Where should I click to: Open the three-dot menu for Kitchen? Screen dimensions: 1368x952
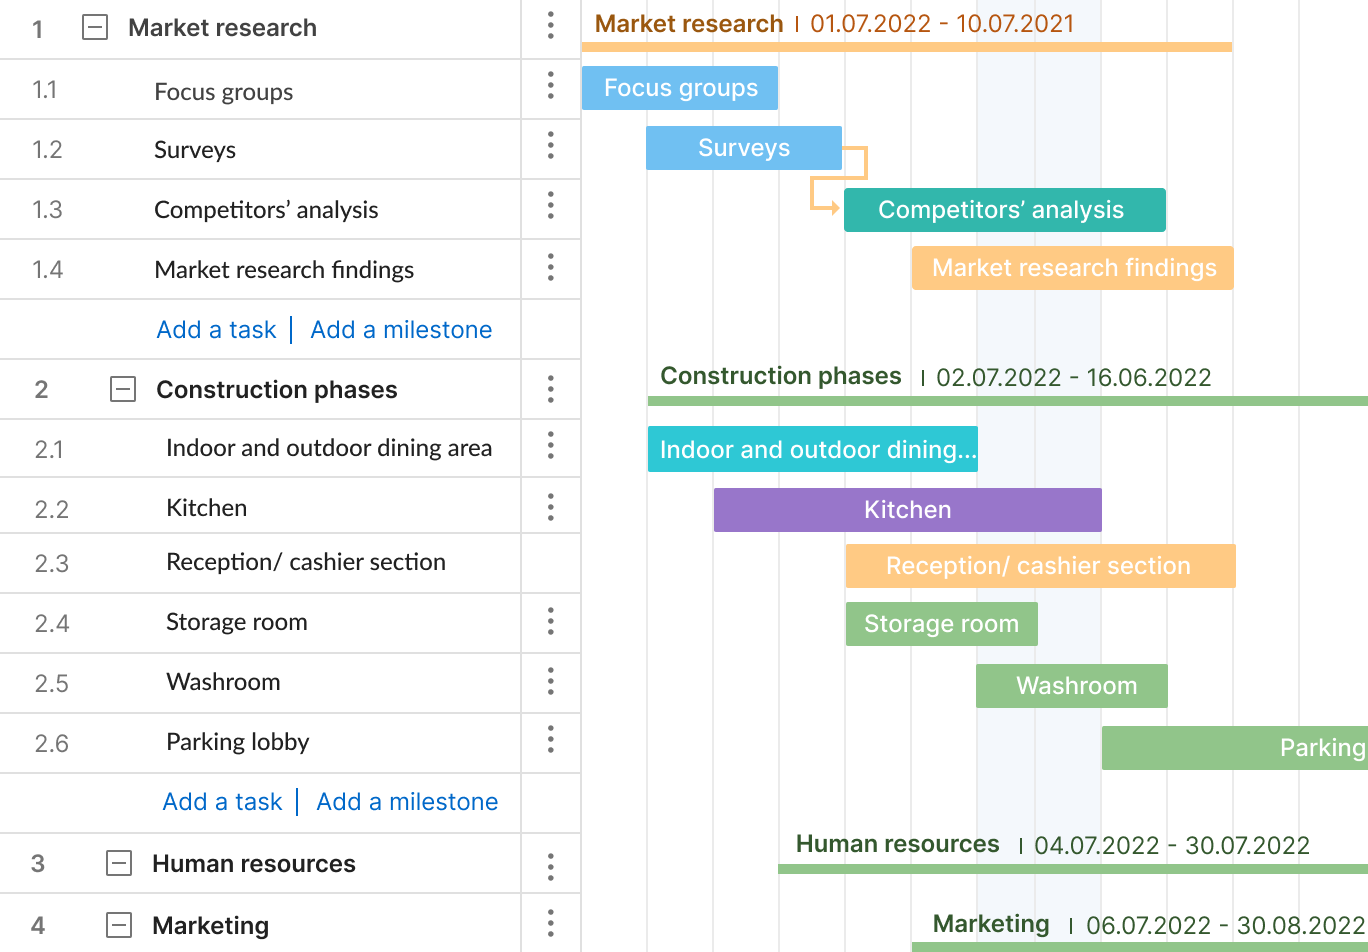pyautogui.click(x=551, y=506)
